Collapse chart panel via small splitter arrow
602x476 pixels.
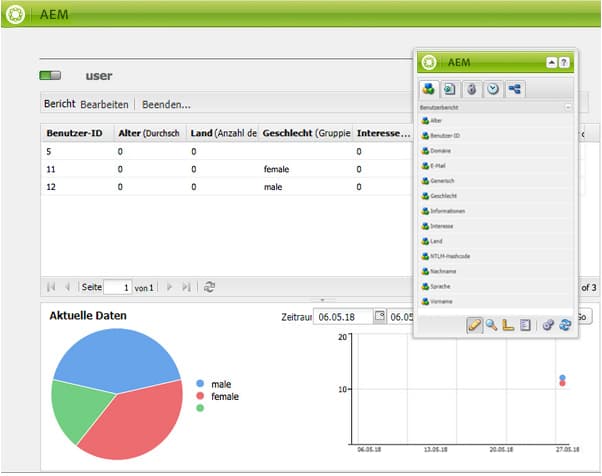coord(322,300)
